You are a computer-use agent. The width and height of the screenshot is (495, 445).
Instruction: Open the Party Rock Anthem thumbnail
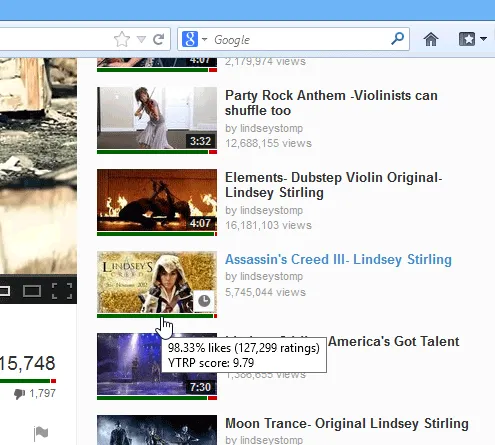pyautogui.click(x=157, y=118)
